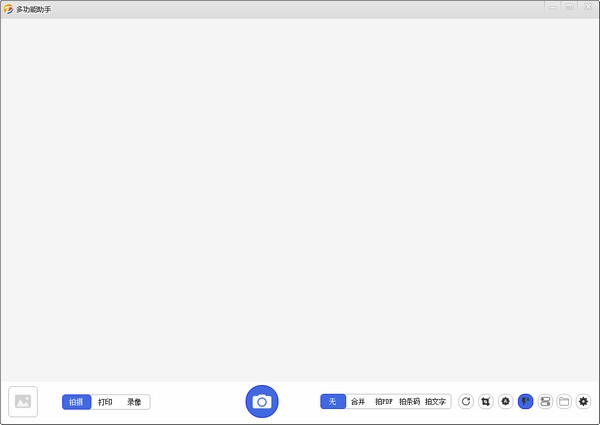Select the 拍摄 mode tab
The height and width of the screenshot is (425, 600).
[x=77, y=402]
